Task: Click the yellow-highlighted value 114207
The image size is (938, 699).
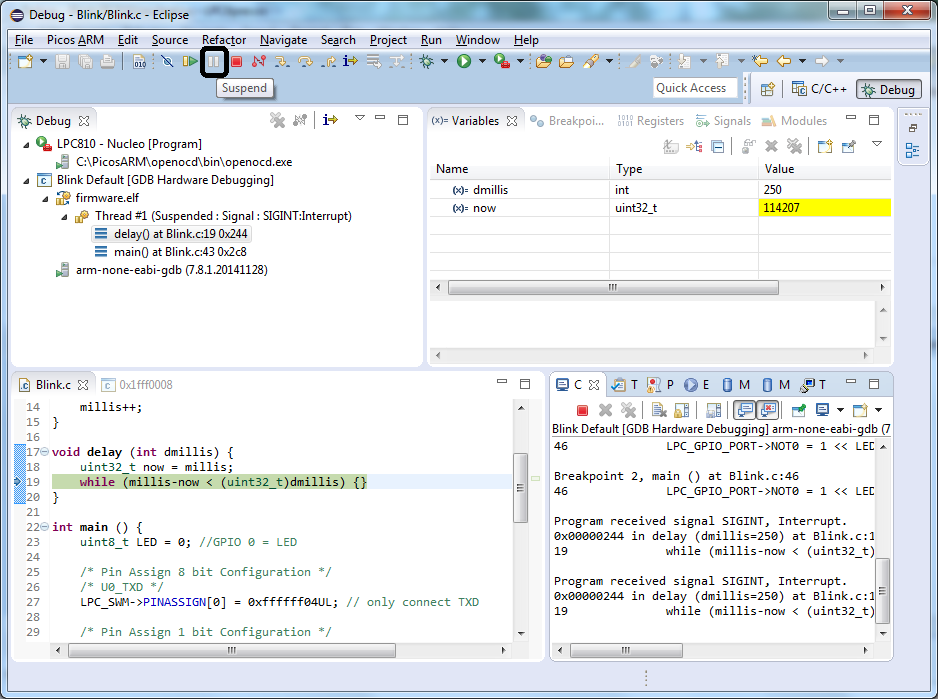Action: pos(824,208)
